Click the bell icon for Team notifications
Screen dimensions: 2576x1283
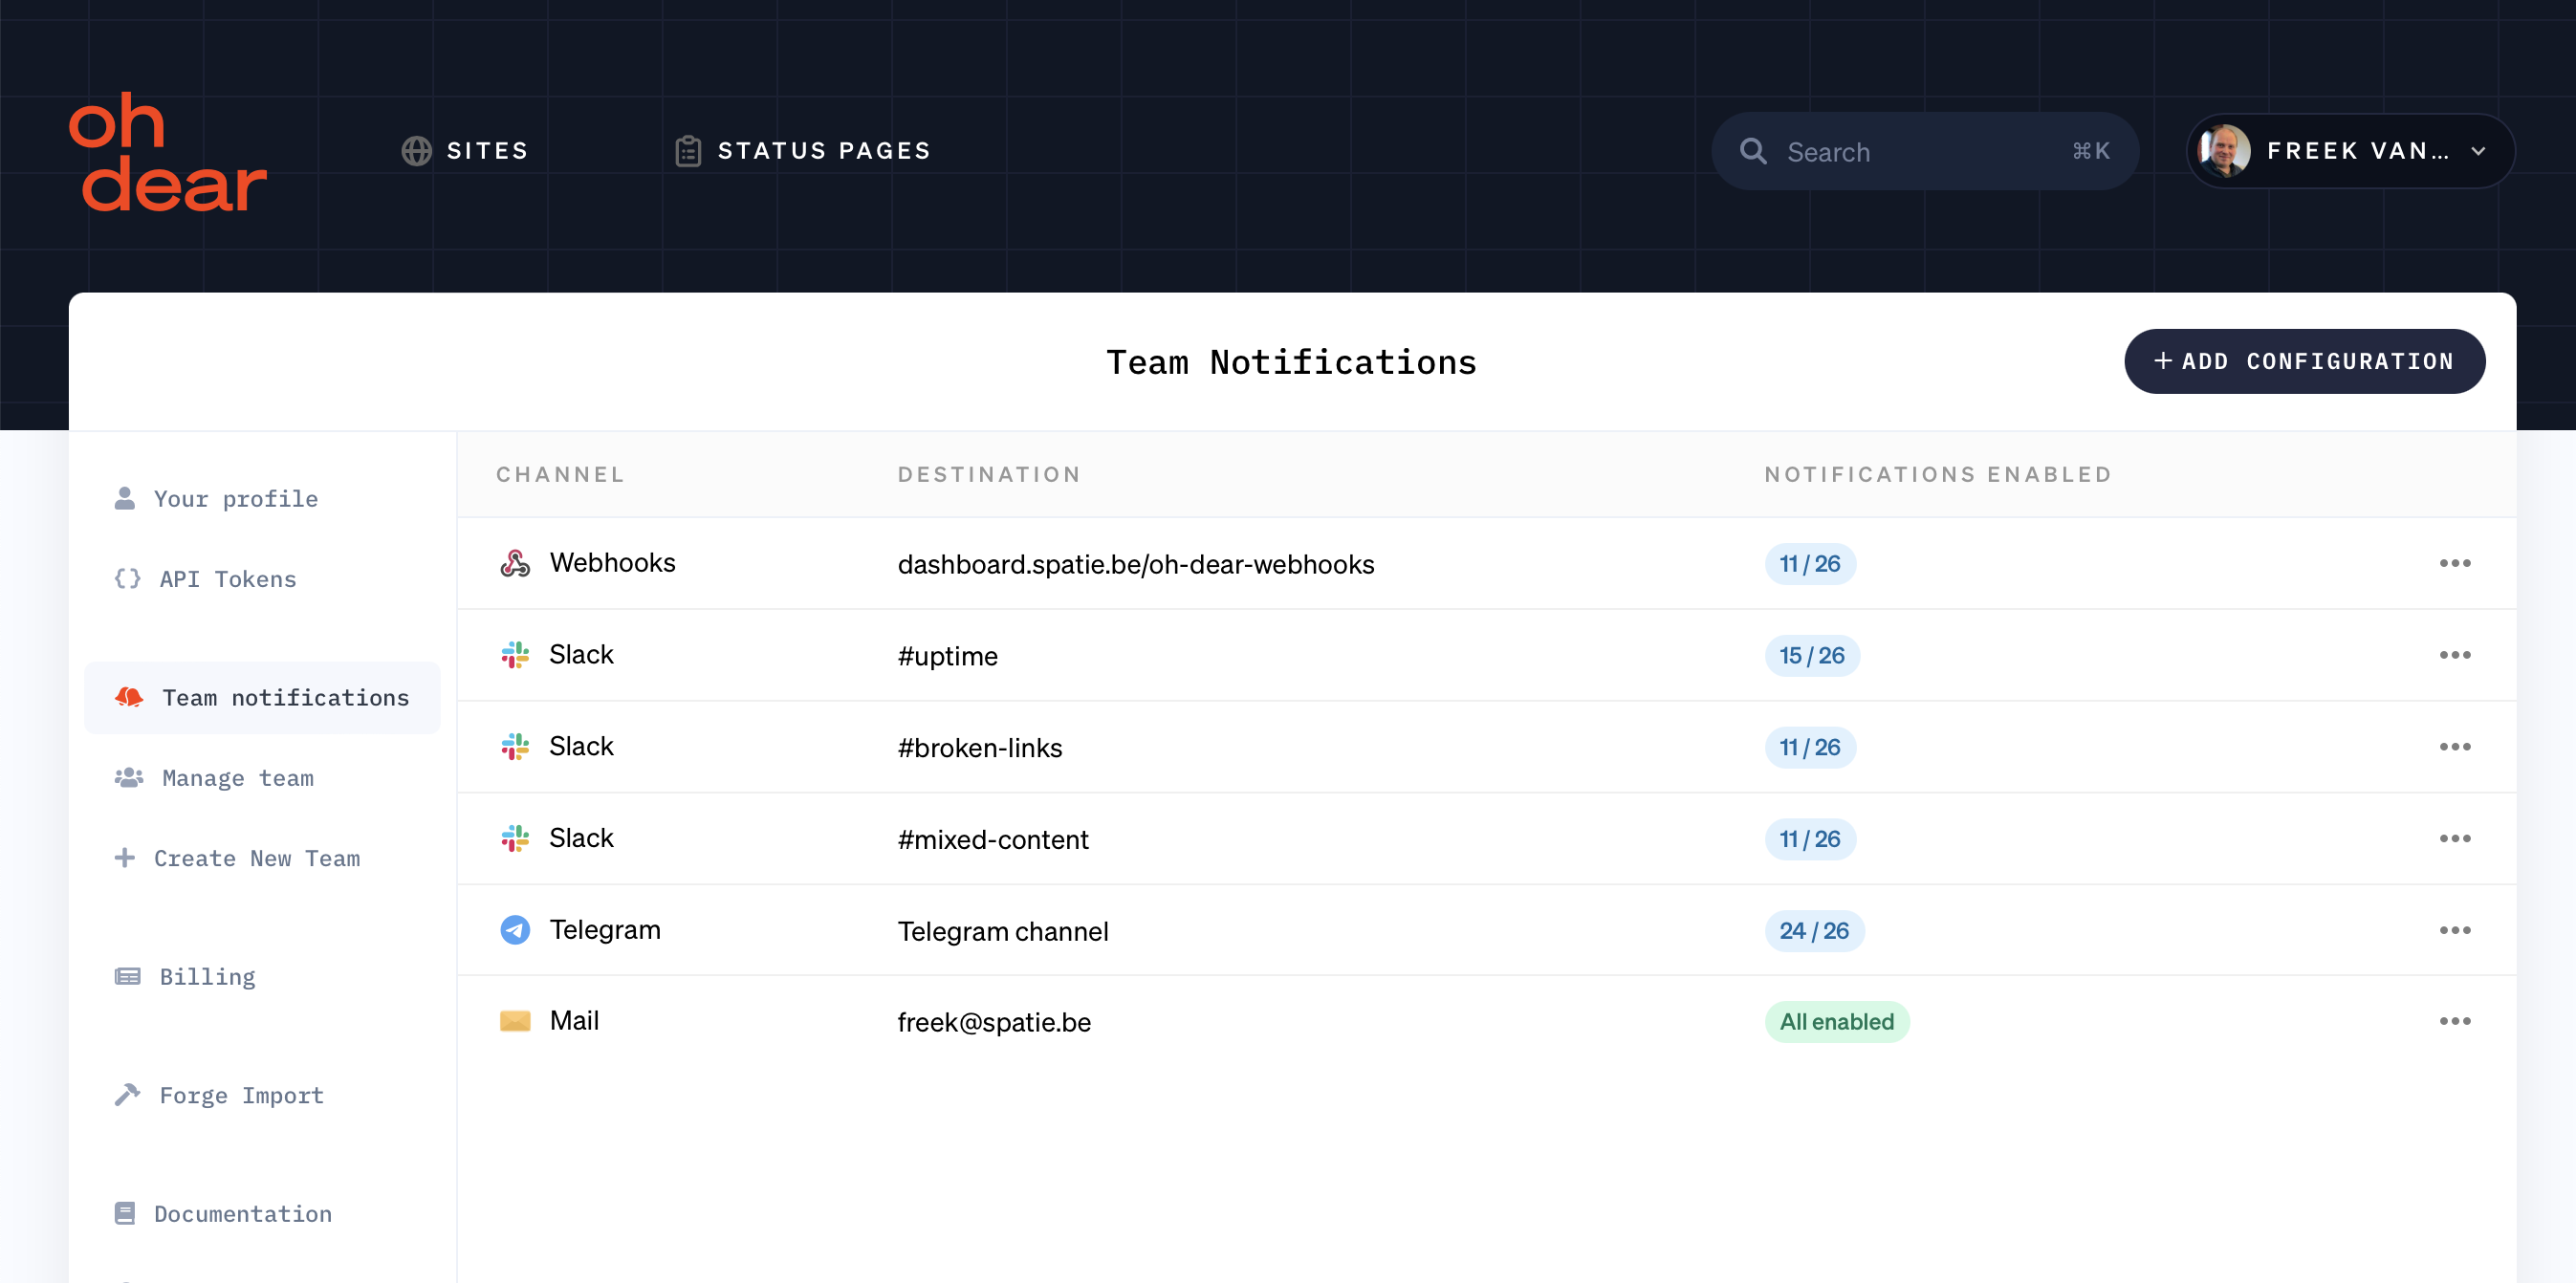[x=129, y=697]
